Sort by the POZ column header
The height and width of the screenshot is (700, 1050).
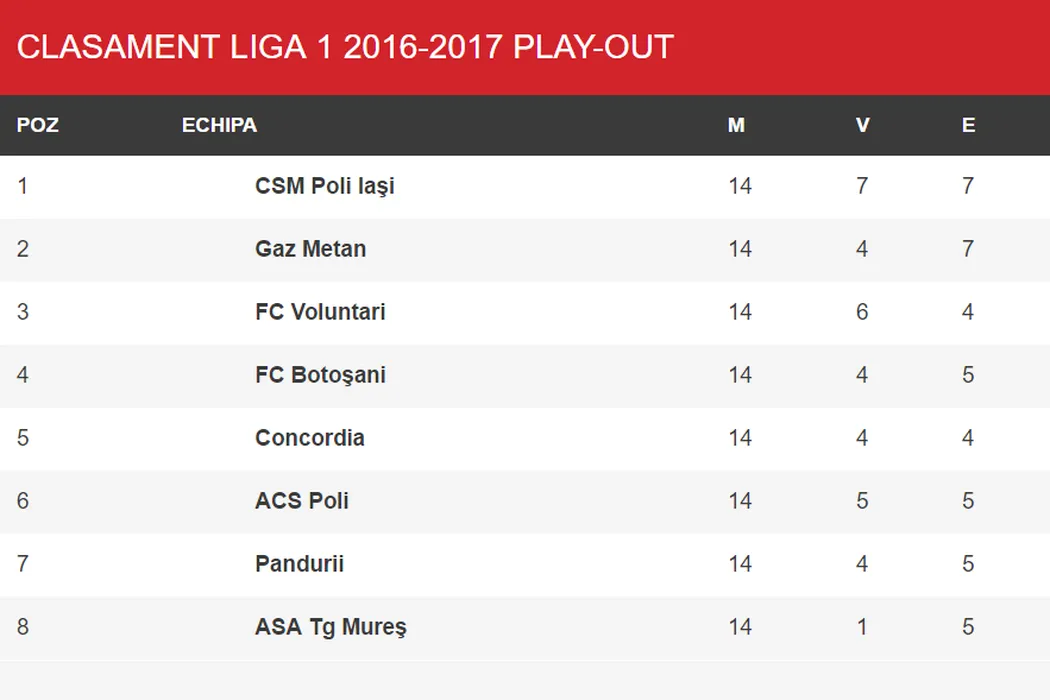38,125
